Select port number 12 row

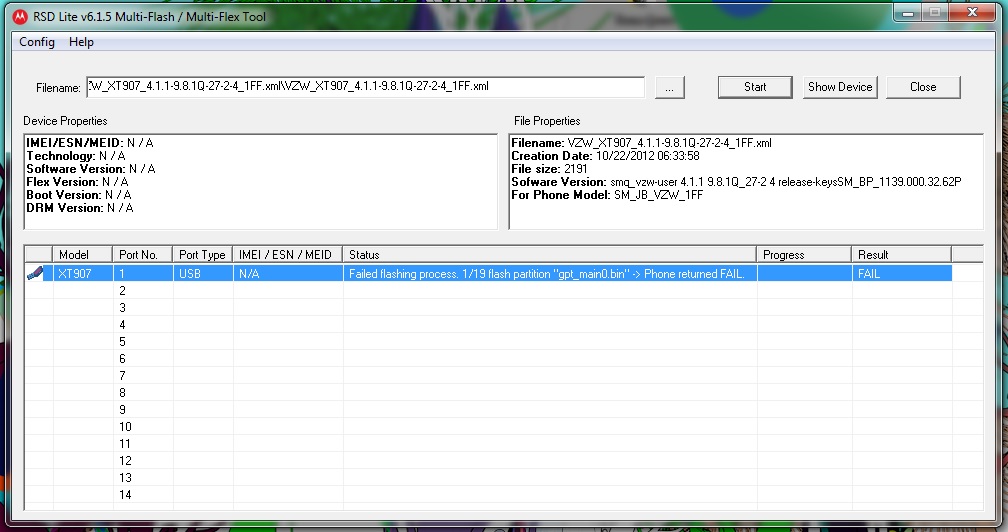503,461
